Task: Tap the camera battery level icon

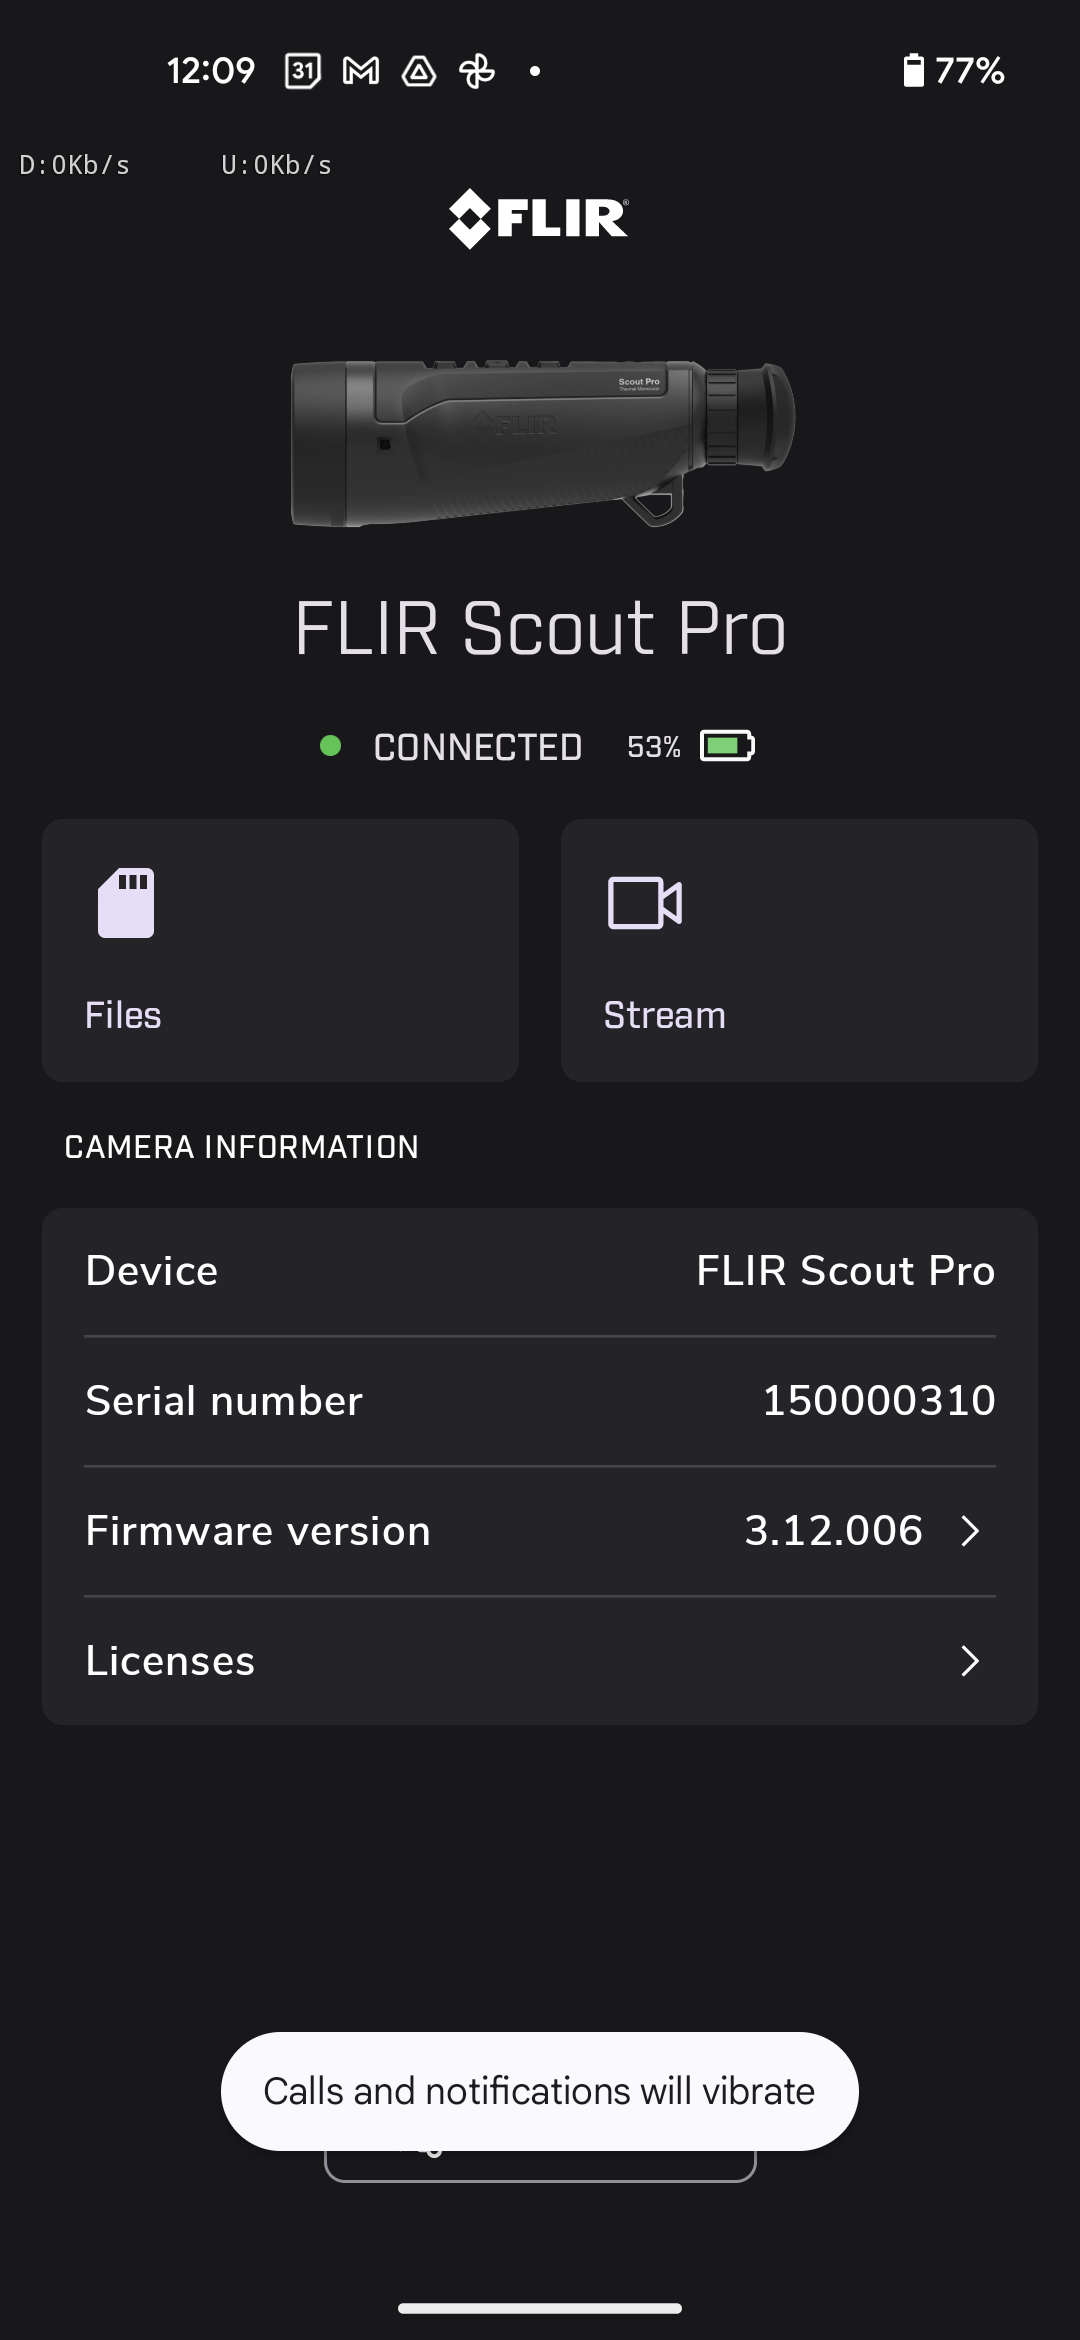Action: (727, 746)
